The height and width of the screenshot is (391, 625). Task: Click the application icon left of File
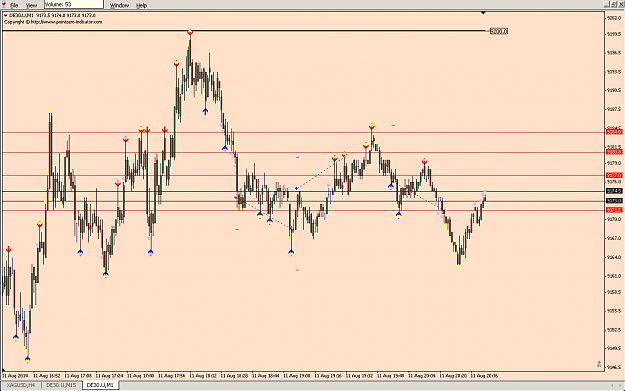coord(4,4)
